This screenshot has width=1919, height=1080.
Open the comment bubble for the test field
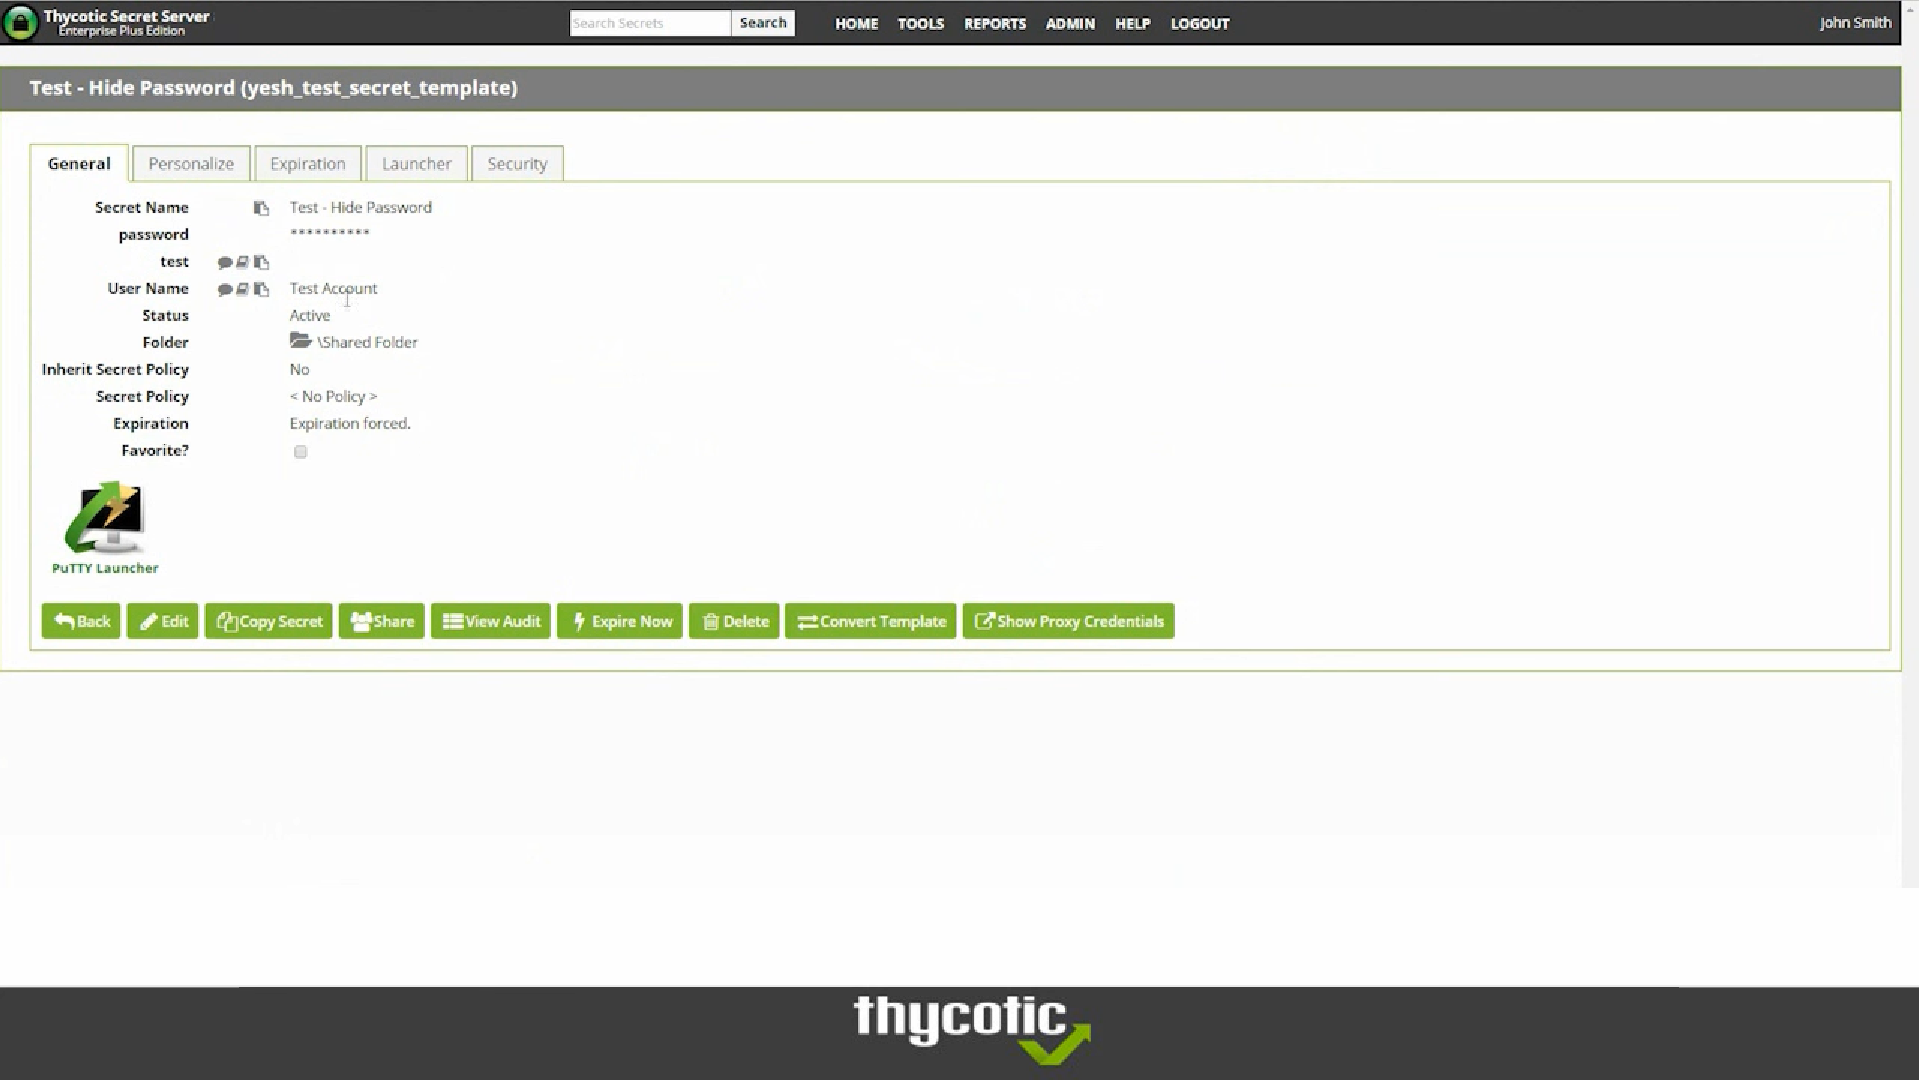225,261
